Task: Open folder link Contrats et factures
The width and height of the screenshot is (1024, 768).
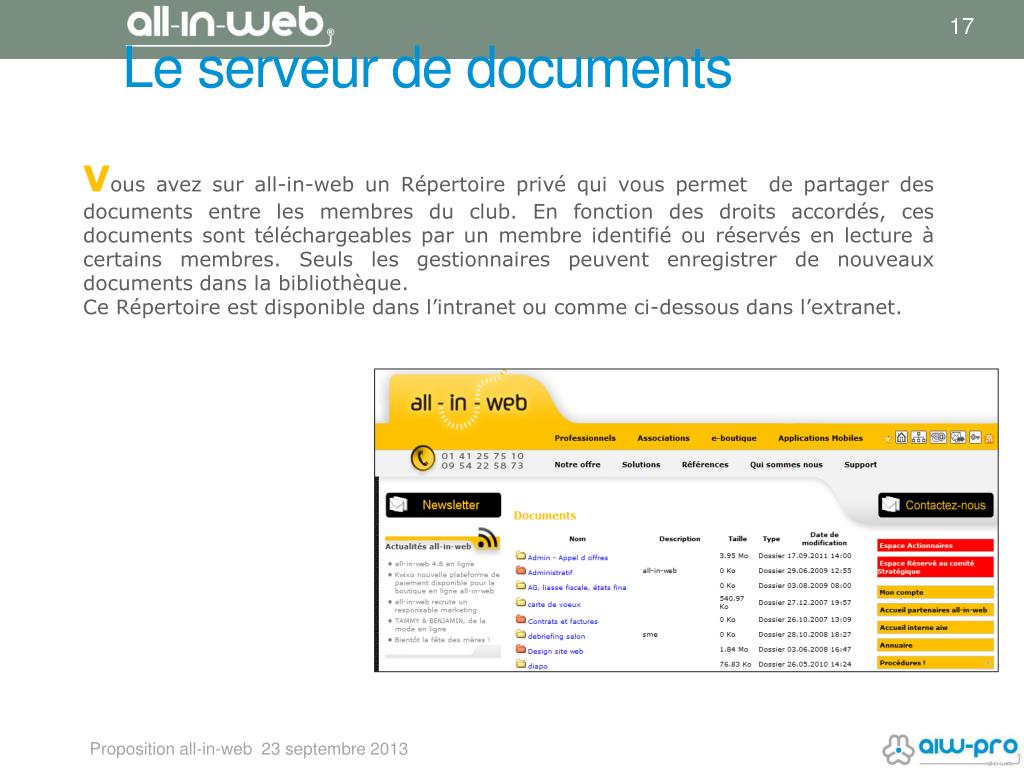Action: 562,622
